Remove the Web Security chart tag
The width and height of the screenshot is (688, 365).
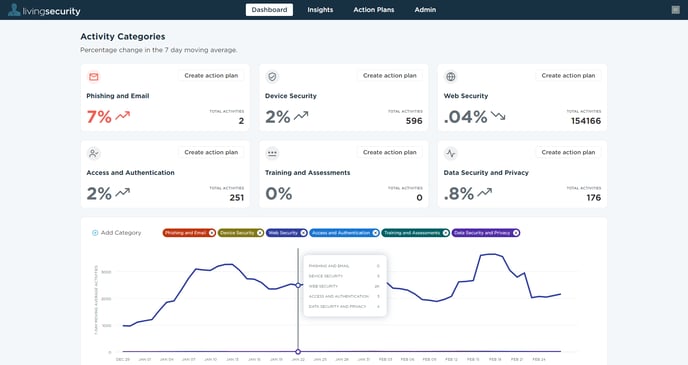(303, 233)
